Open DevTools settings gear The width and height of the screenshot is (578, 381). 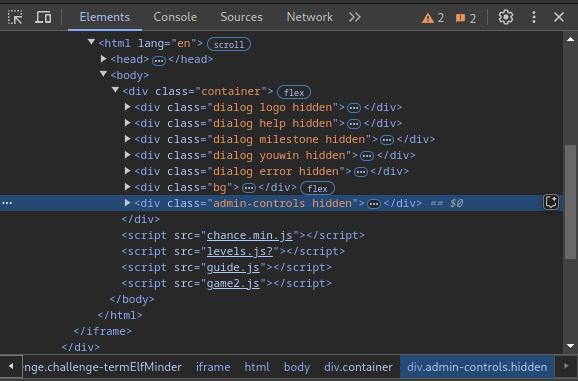[x=506, y=17]
